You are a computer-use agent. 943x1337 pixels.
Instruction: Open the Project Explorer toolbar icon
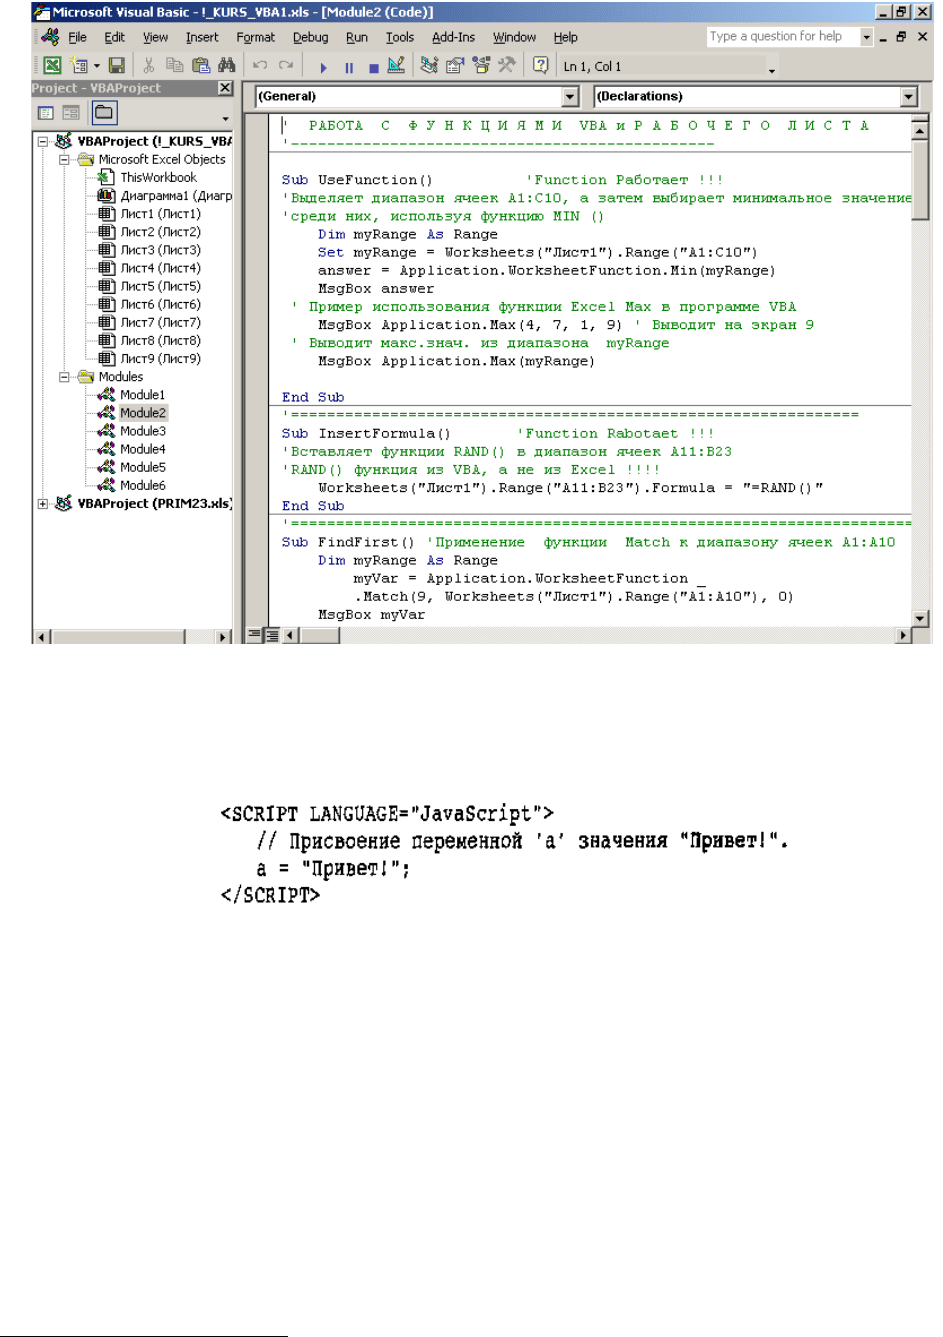(429, 66)
